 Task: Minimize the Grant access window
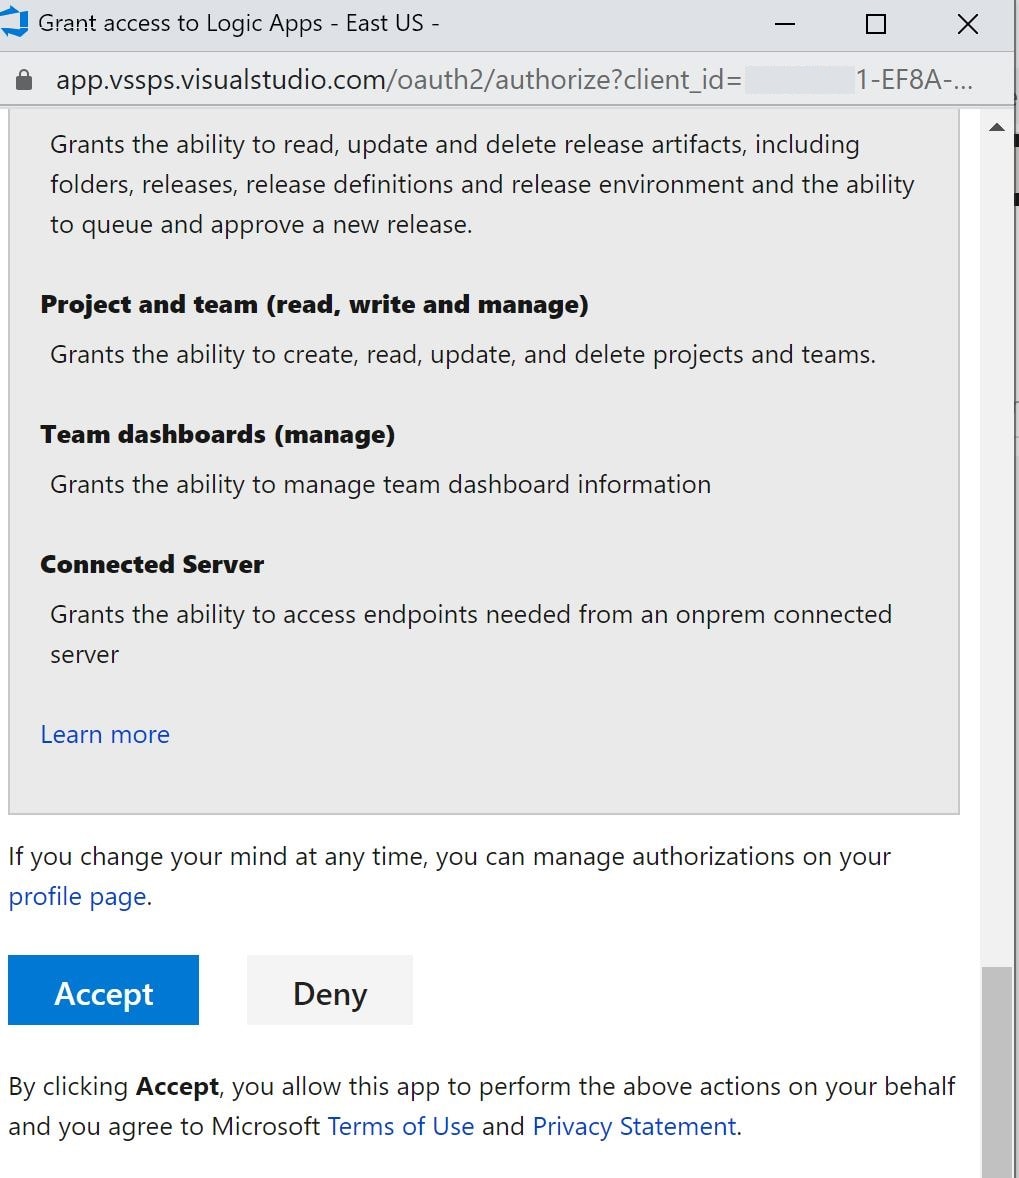785,24
